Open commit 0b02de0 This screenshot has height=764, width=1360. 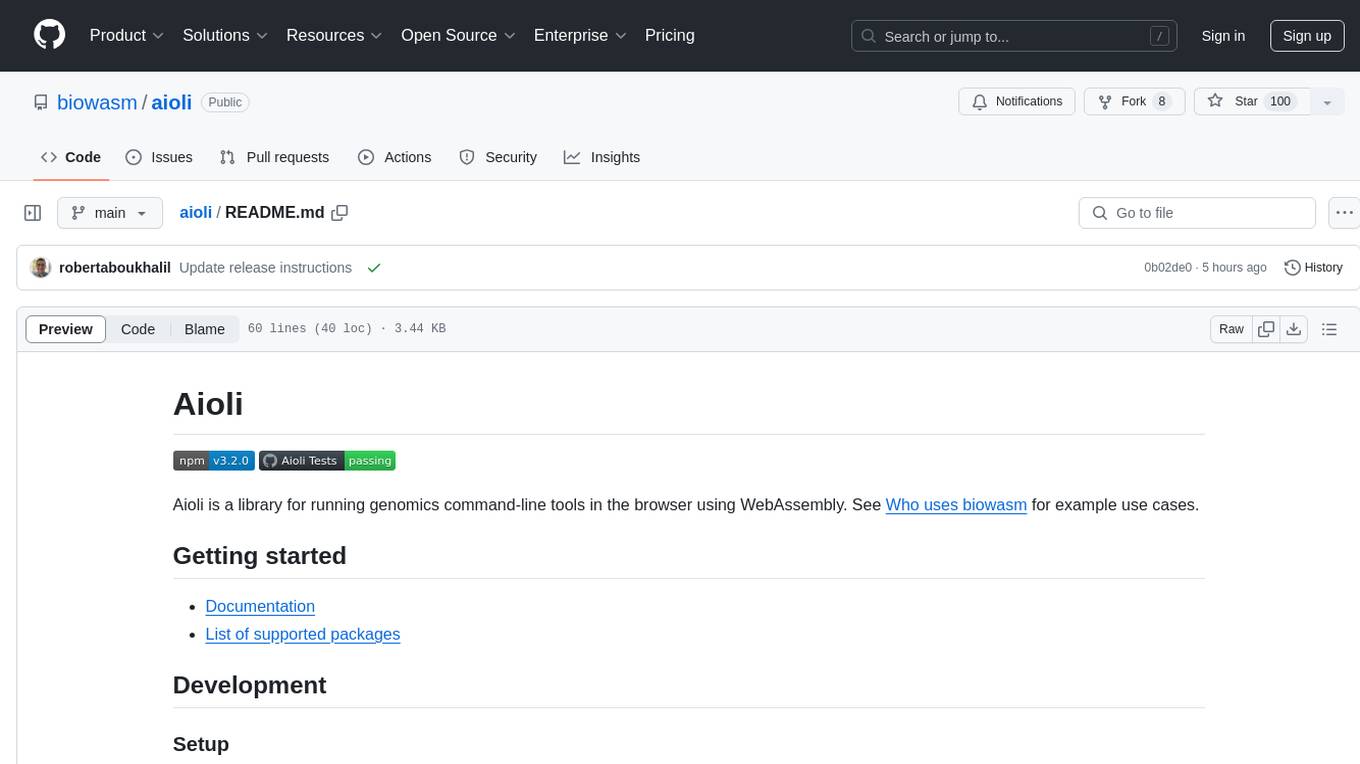(x=1168, y=268)
